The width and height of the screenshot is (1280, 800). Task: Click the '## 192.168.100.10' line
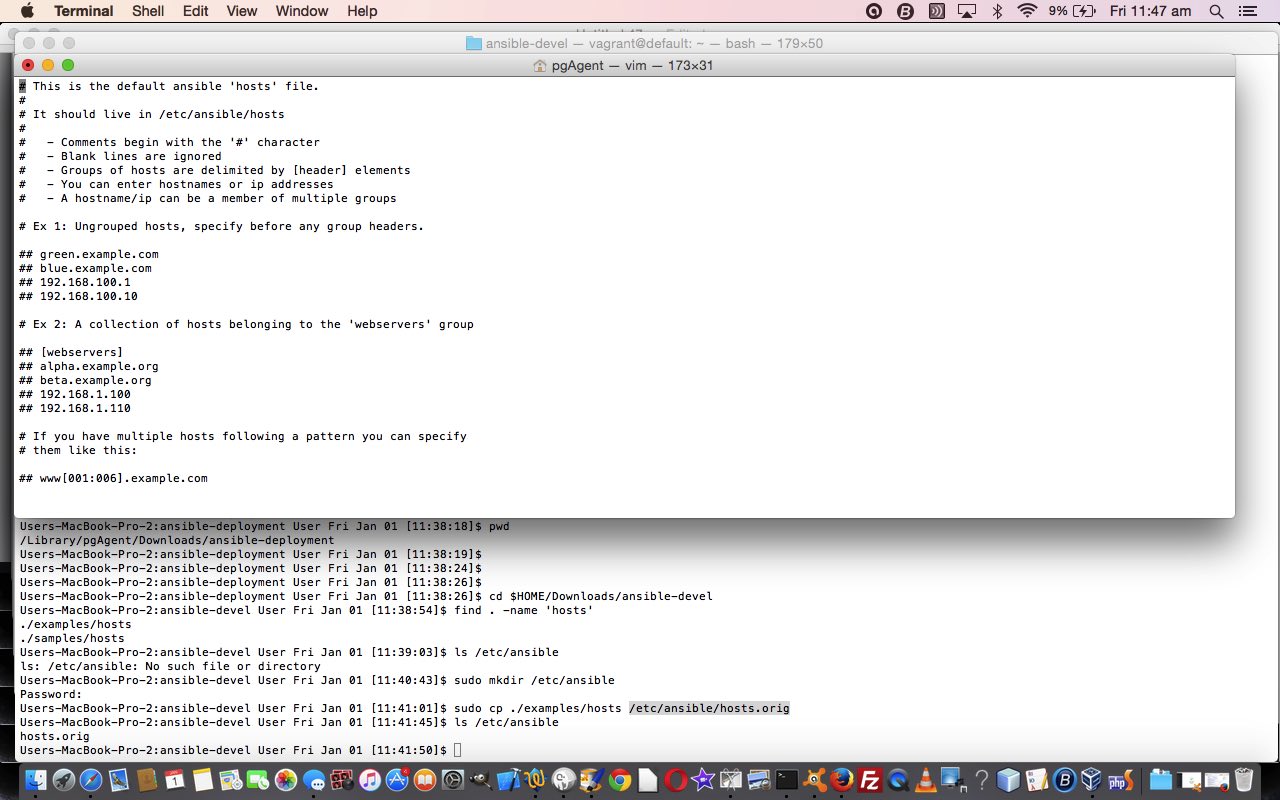click(78, 296)
